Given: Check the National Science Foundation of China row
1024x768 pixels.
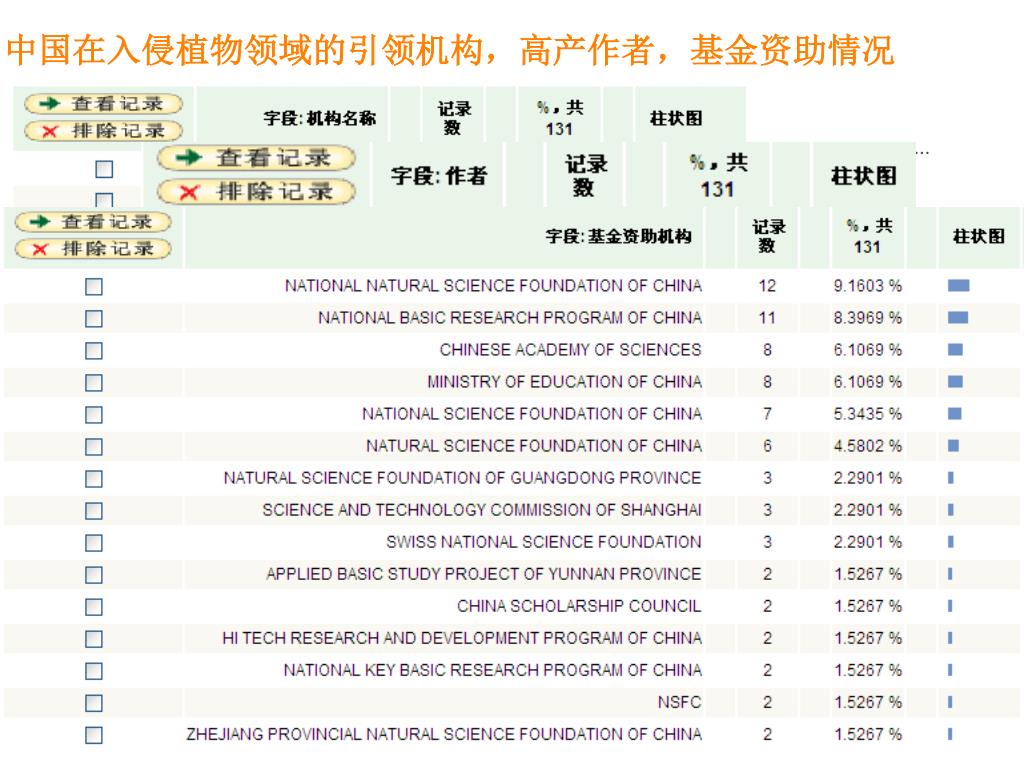Looking at the screenshot, I should click(94, 414).
